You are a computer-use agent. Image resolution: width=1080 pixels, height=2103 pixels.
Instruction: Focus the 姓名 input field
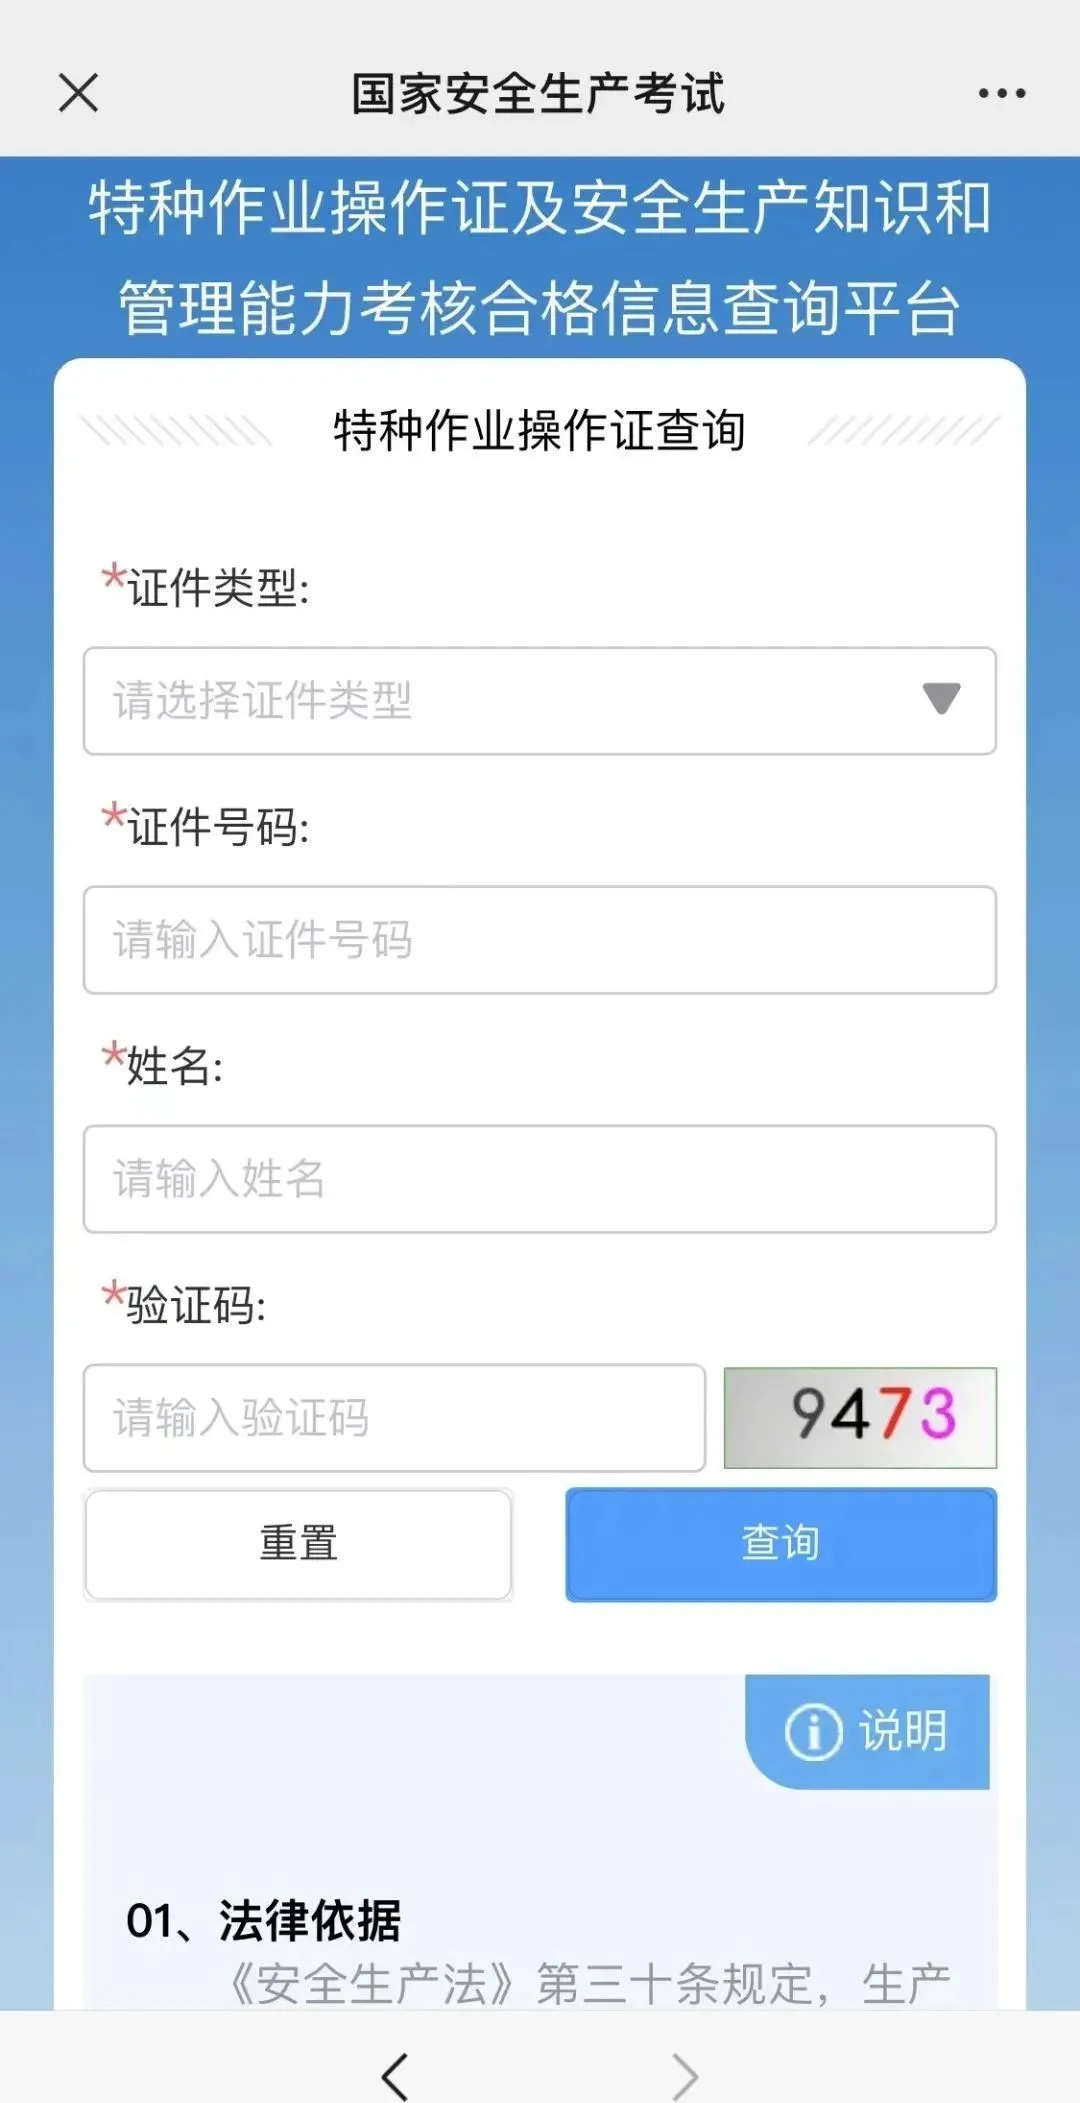pyautogui.click(x=539, y=1179)
